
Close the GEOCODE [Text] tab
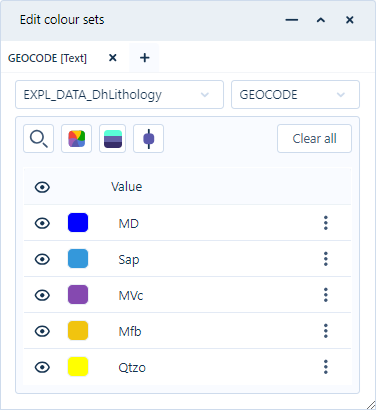click(113, 58)
